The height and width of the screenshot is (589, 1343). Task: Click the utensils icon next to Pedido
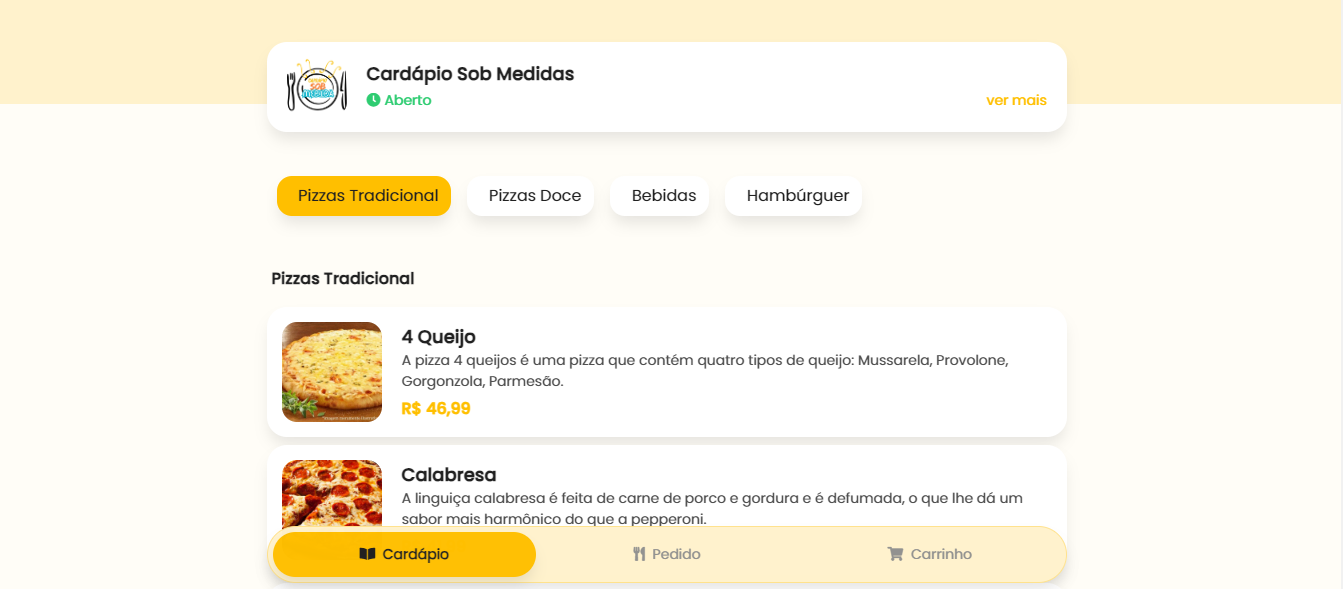[640, 554]
